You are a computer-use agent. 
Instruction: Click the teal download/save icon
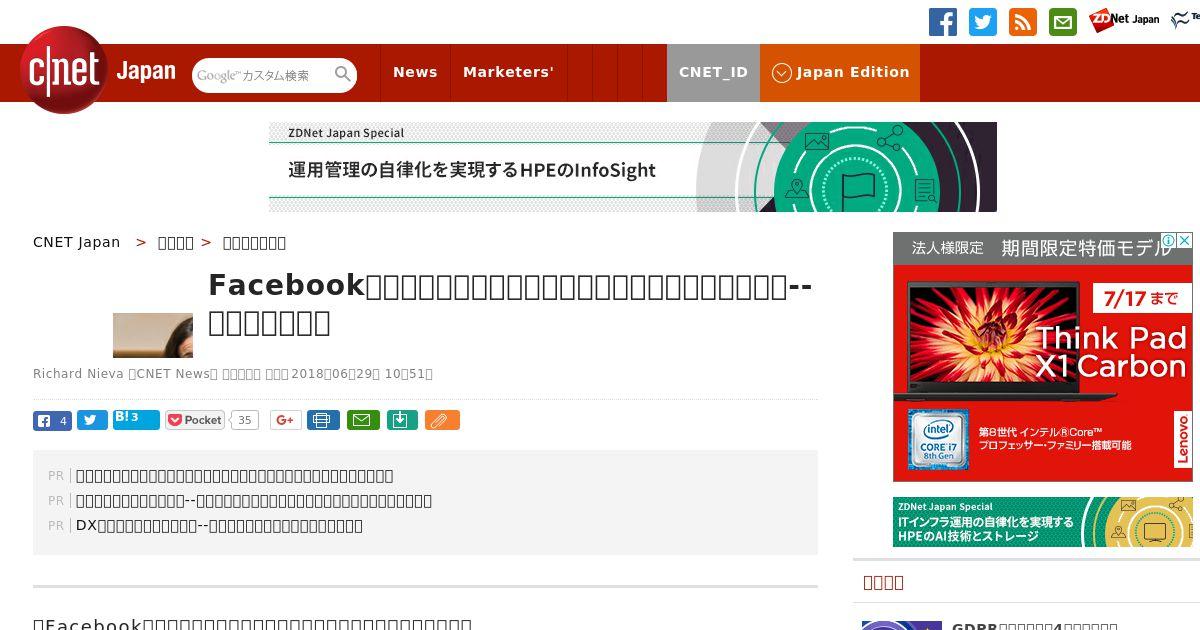[401, 420]
